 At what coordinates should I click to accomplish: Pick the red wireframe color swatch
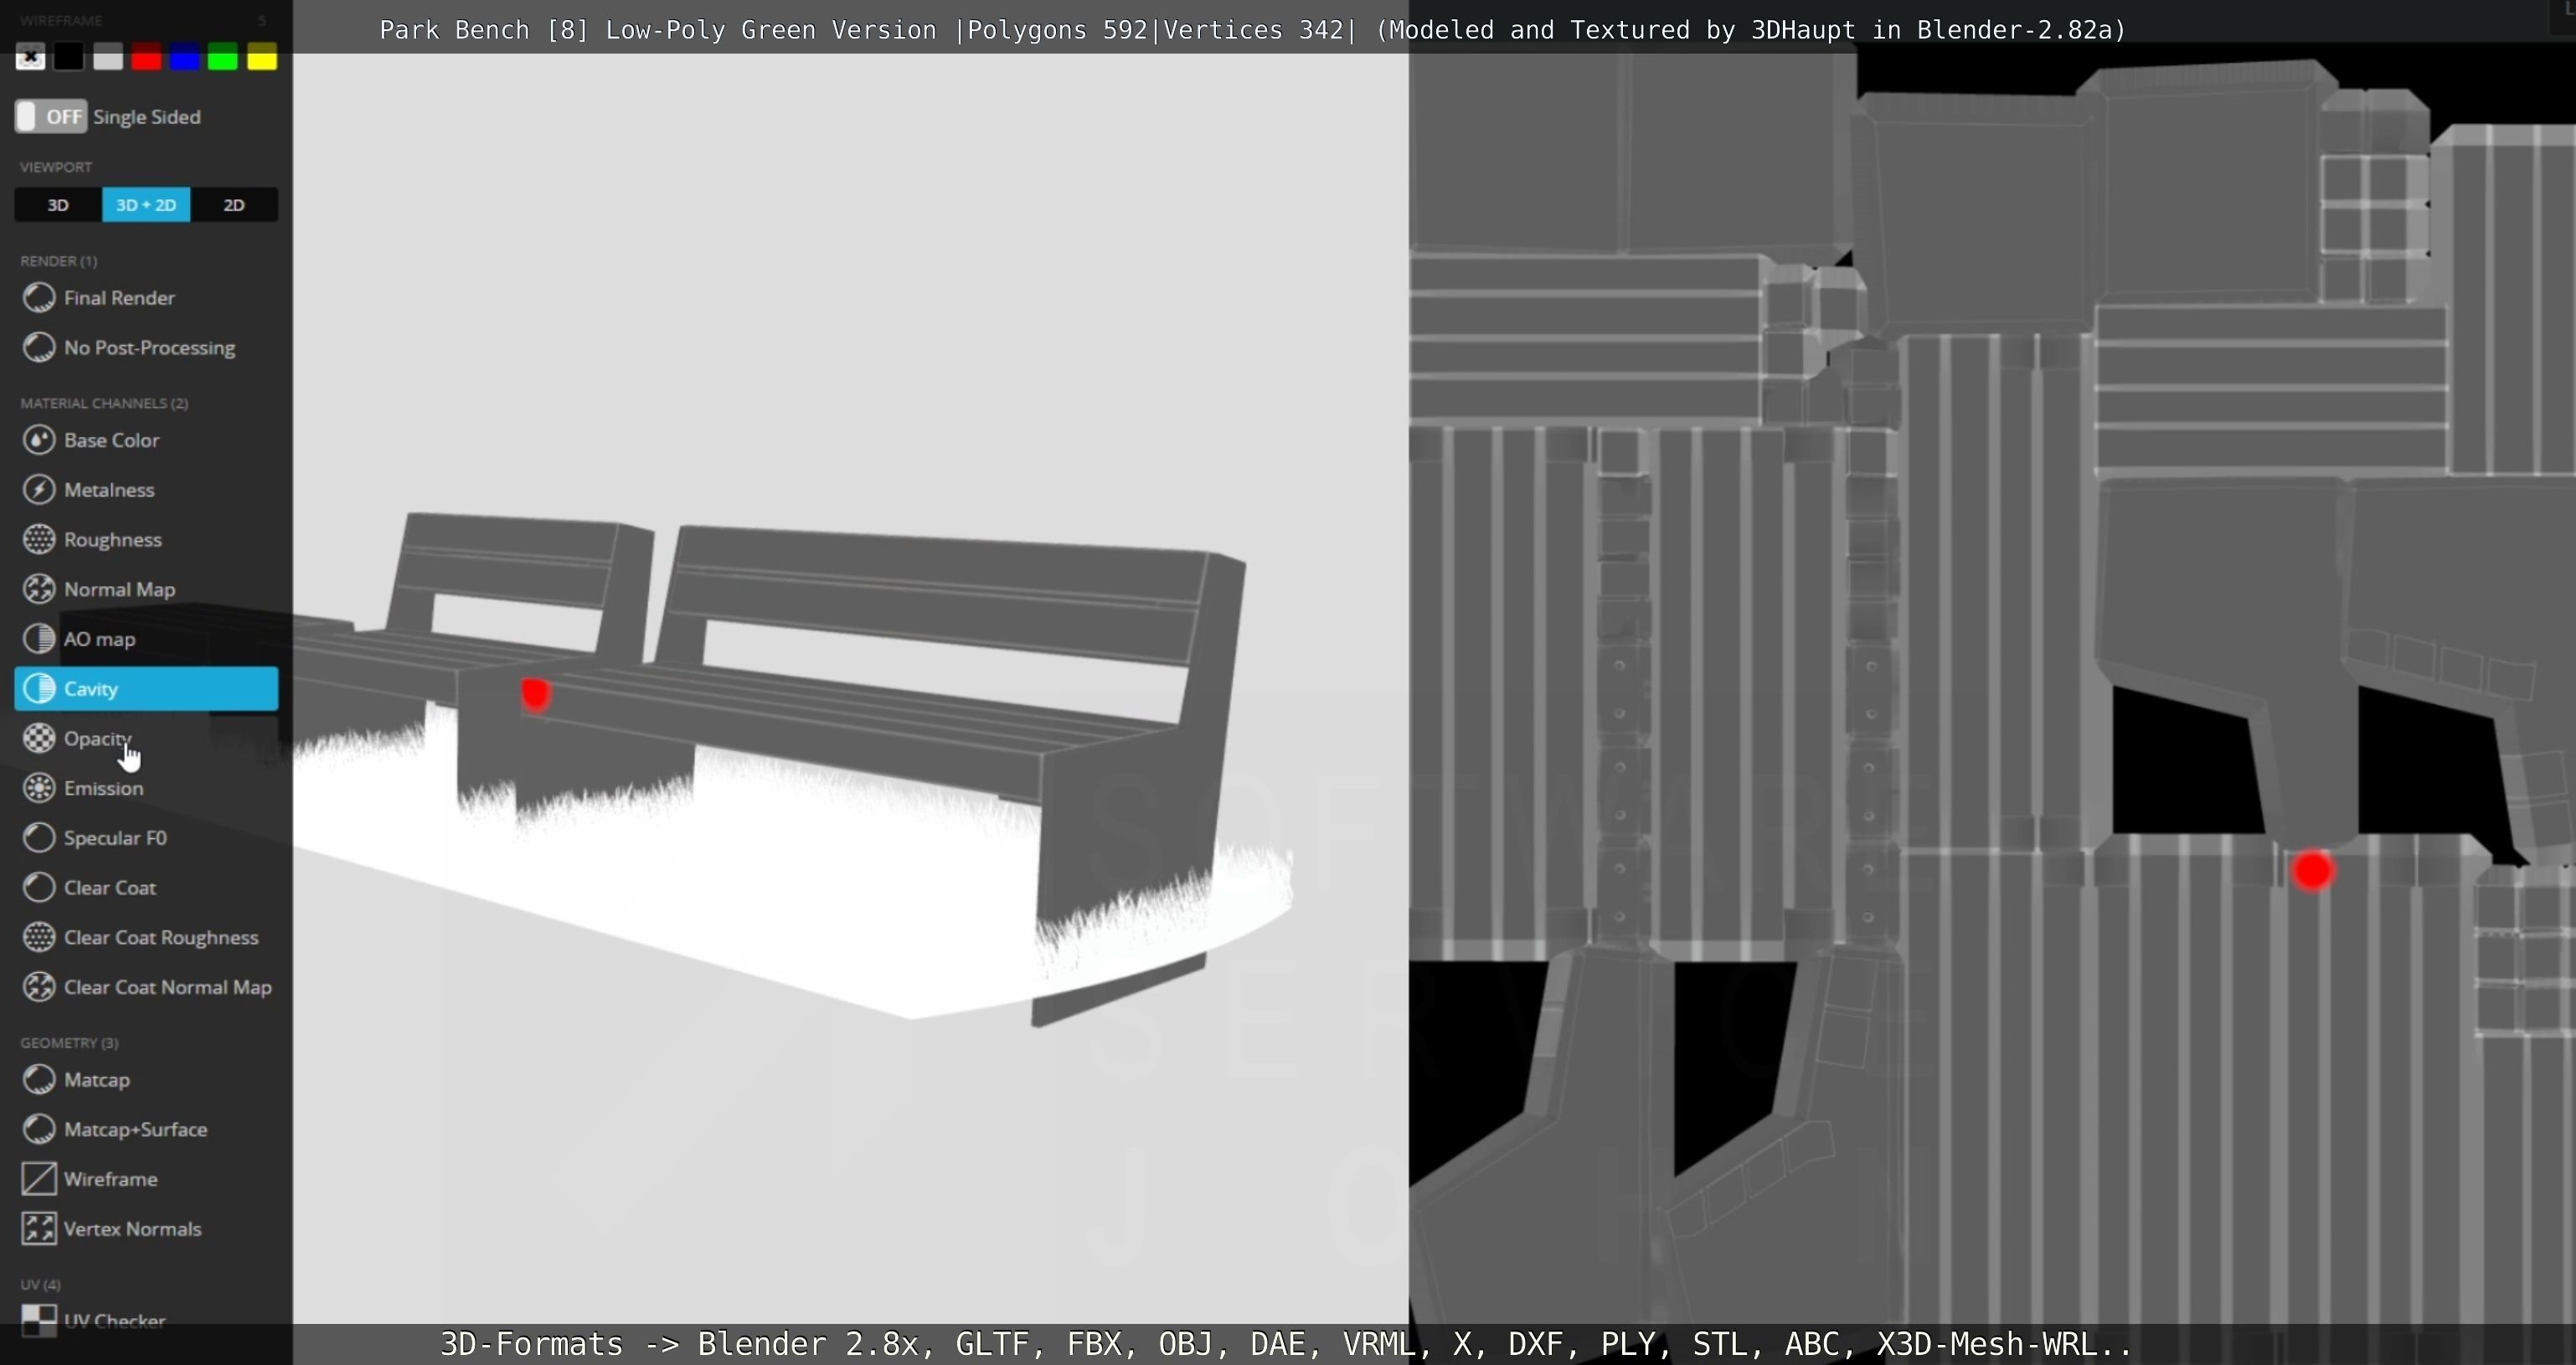[146, 58]
